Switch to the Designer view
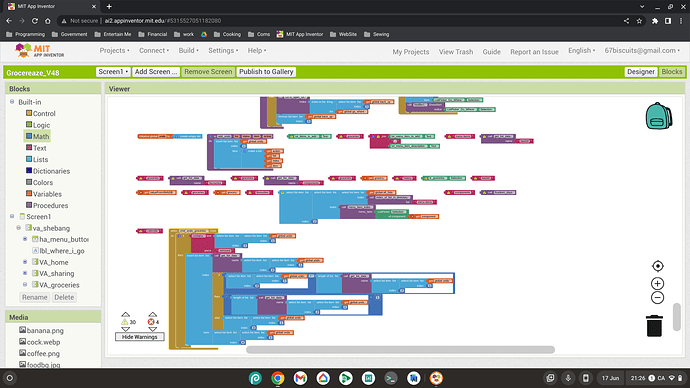 pyautogui.click(x=641, y=72)
